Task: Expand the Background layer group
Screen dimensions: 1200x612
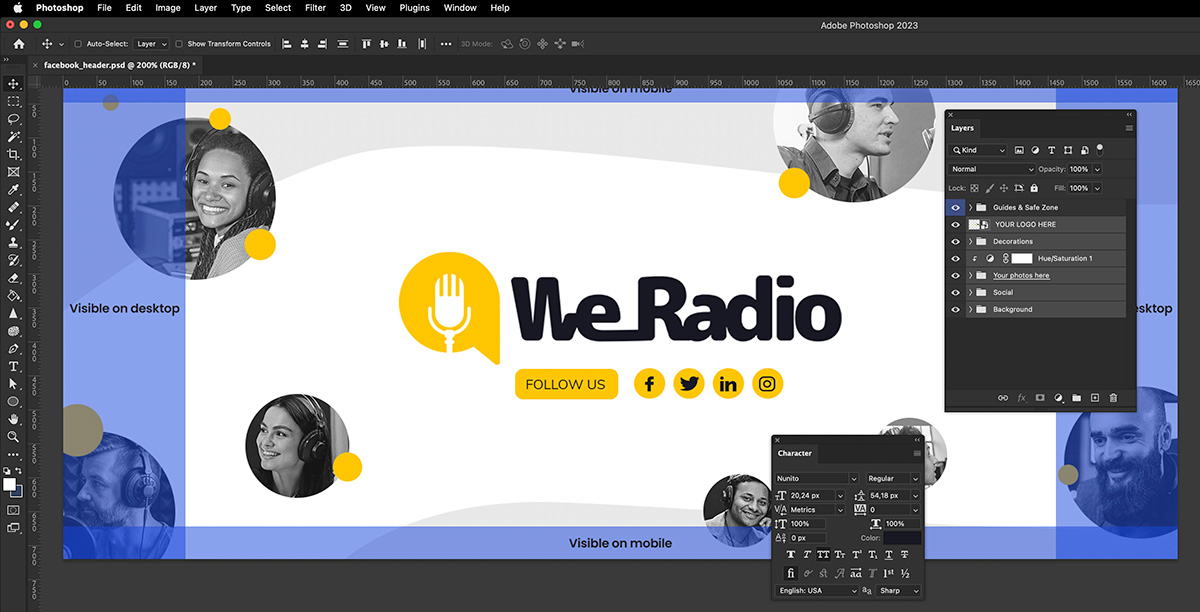Action: click(970, 310)
